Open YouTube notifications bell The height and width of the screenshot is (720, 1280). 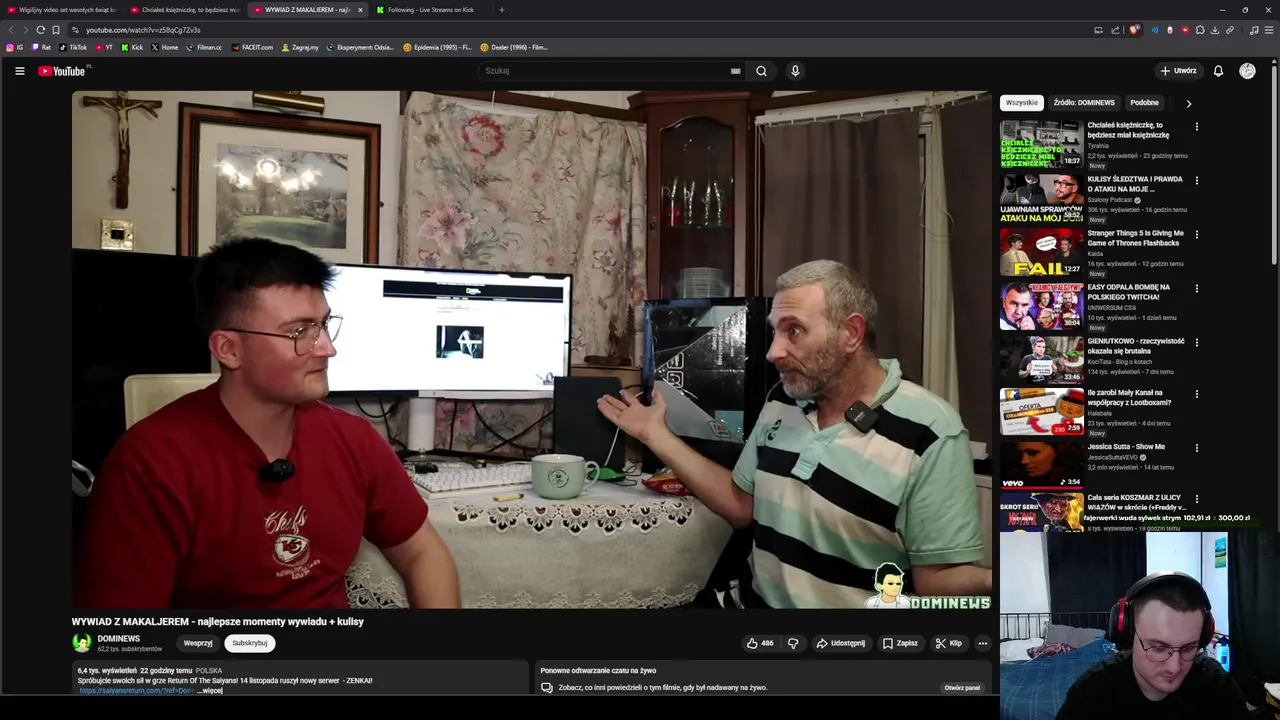(1218, 71)
